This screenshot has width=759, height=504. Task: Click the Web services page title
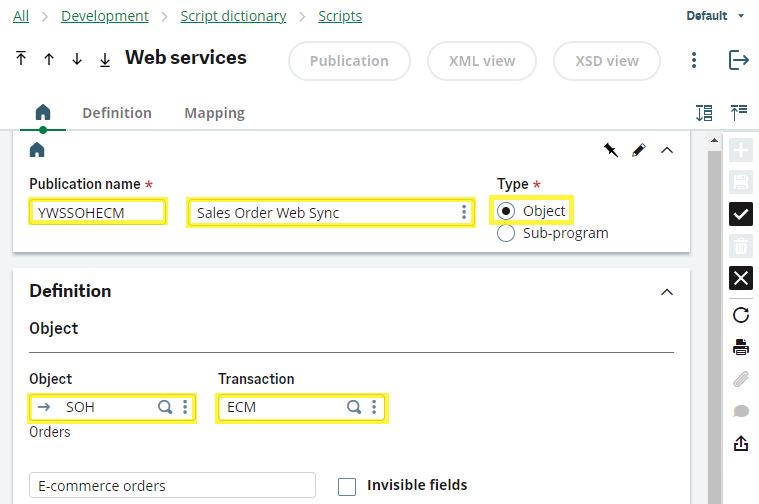tap(186, 58)
